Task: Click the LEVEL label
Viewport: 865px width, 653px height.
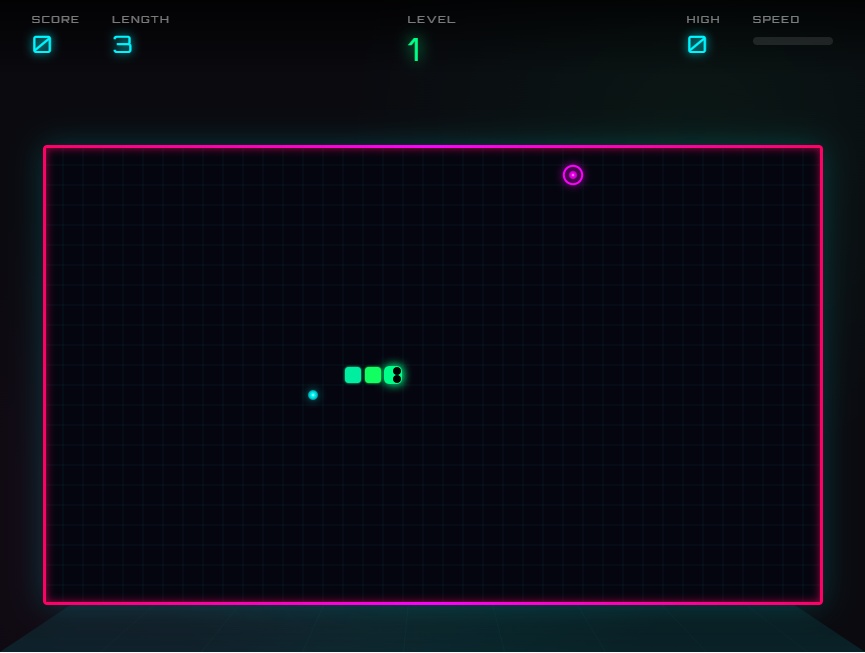Action: (x=431, y=19)
